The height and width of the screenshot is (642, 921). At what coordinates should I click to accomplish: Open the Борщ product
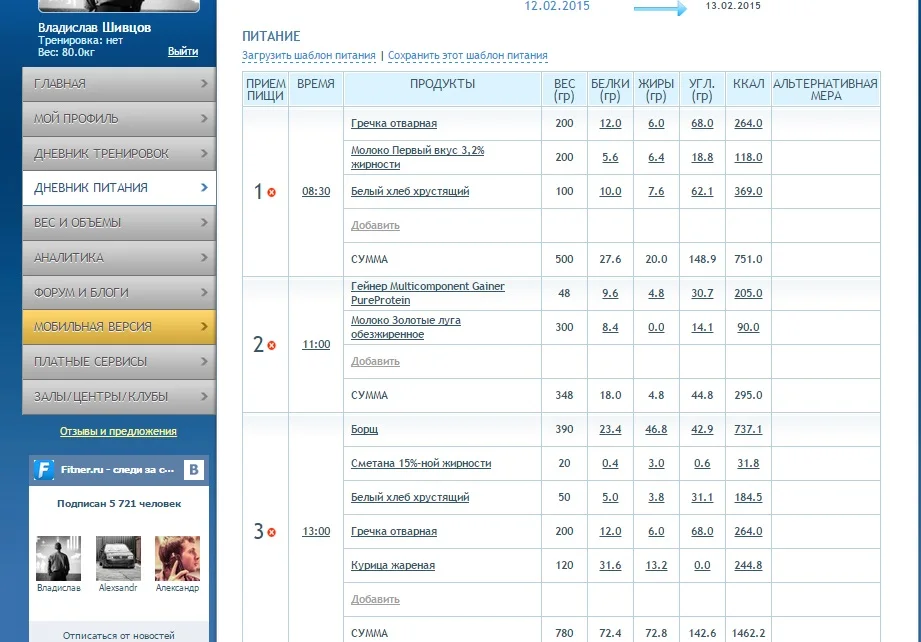pos(364,429)
